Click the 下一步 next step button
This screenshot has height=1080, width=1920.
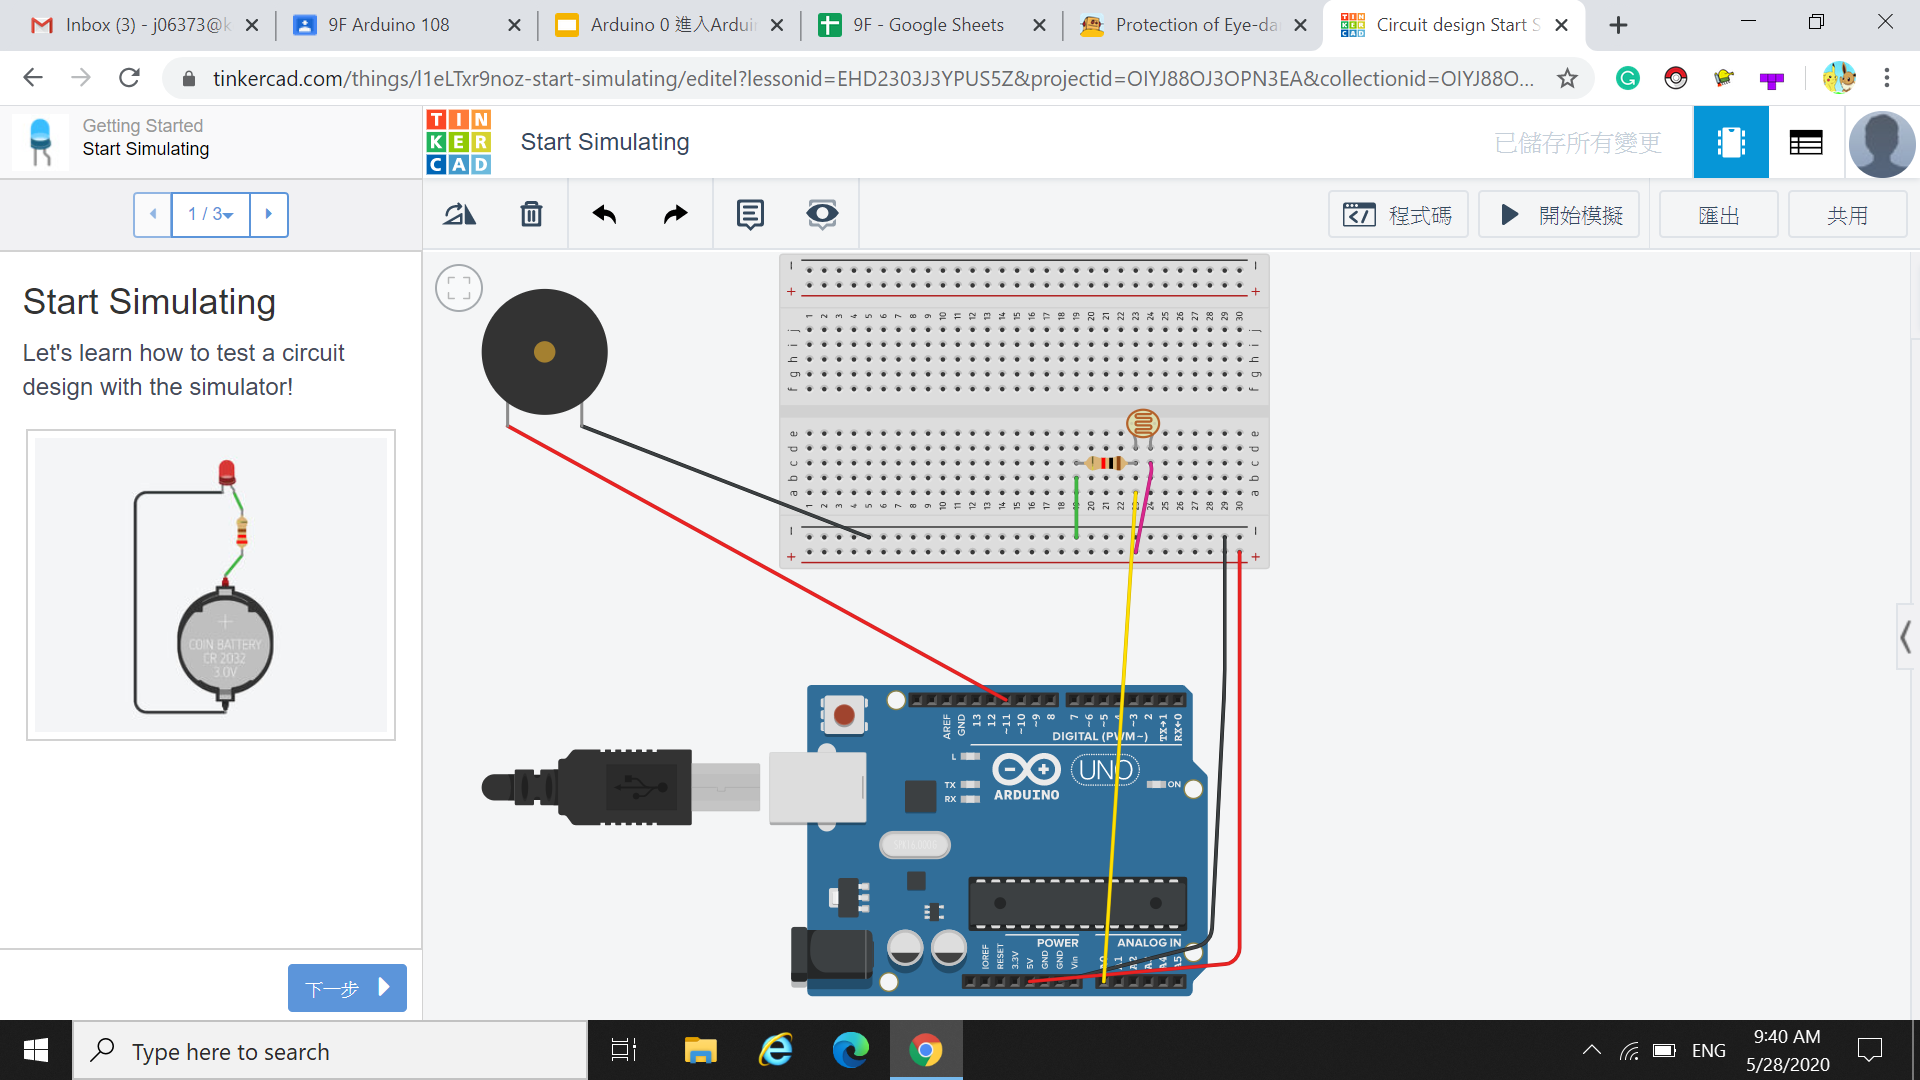(x=346, y=988)
